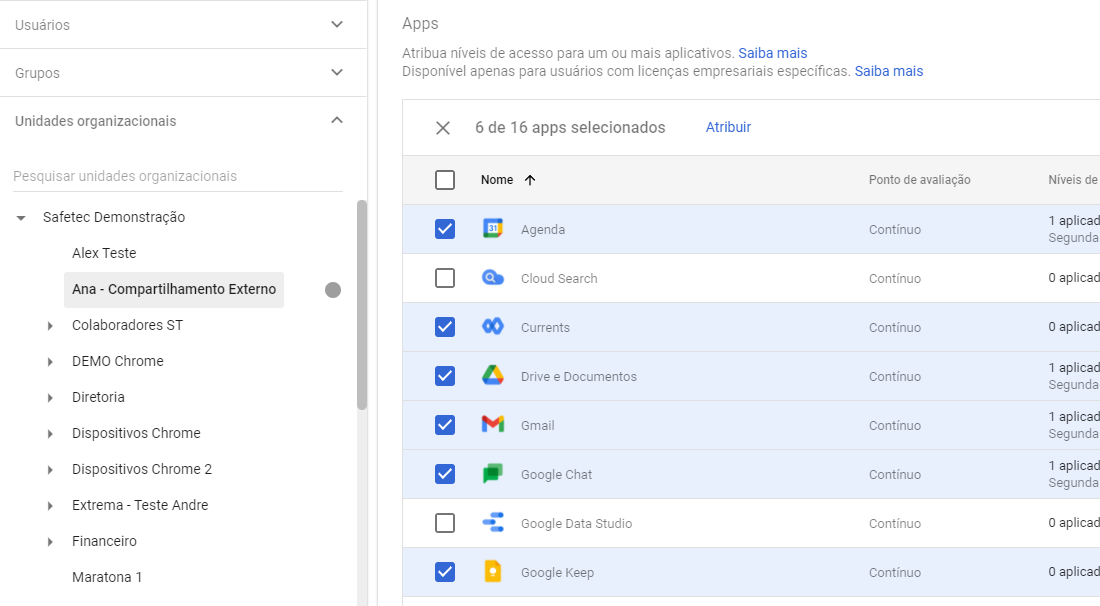
Task: Expand the DEMO Chrome tree arrow
Action: click(50, 361)
